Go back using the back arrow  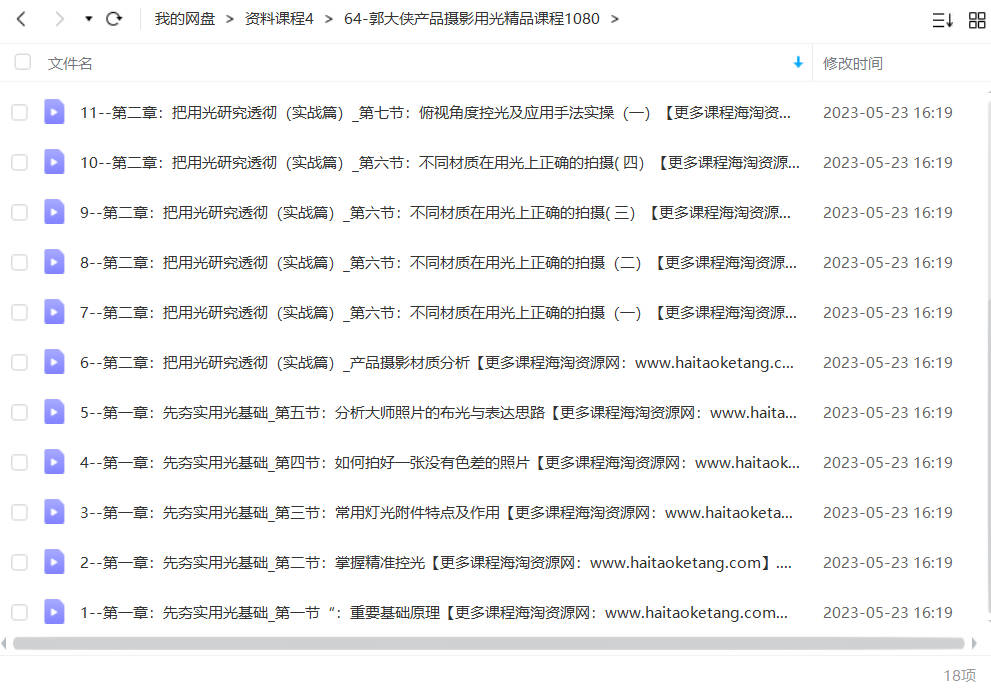click(x=21, y=19)
